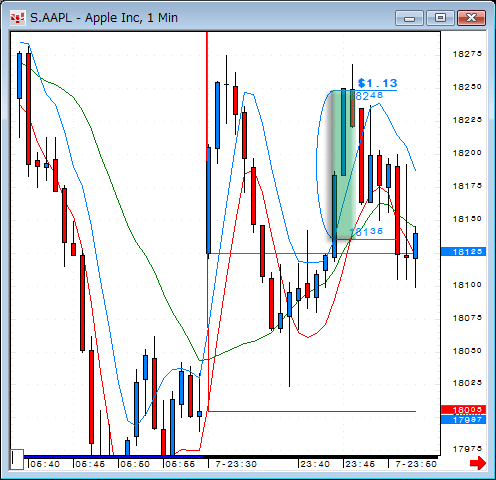
Task: Click the 18248 annotation label
Action: coord(368,96)
